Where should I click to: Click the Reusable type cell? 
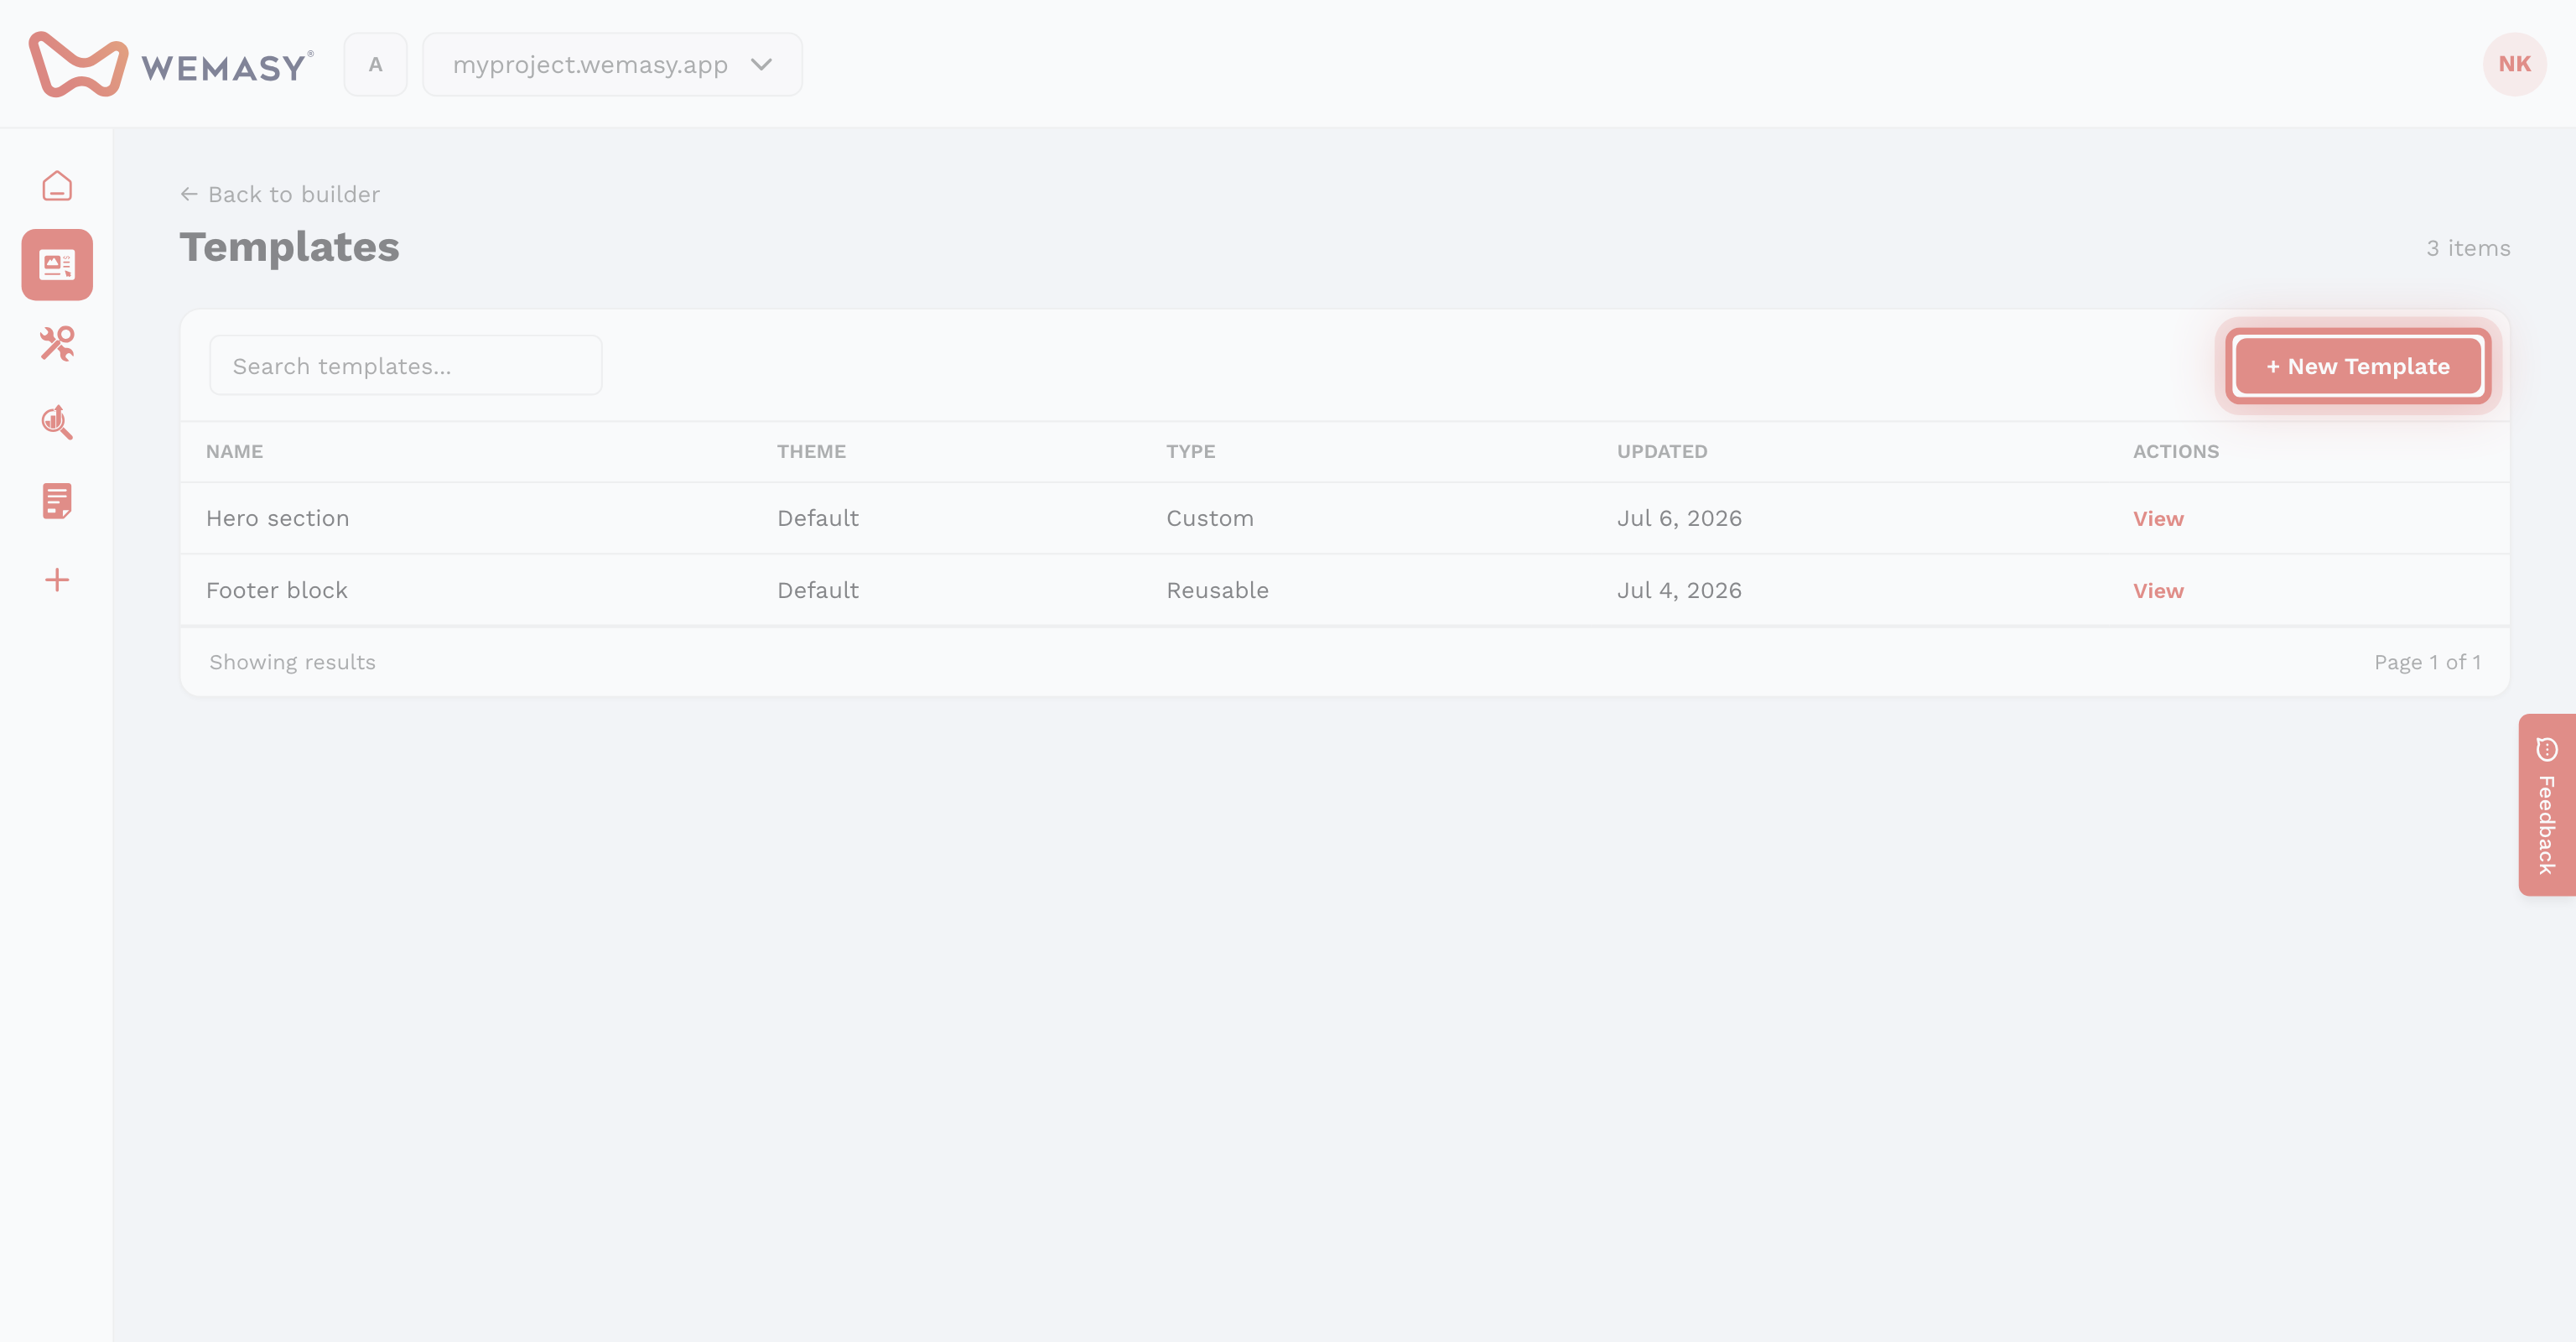(1217, 591)
